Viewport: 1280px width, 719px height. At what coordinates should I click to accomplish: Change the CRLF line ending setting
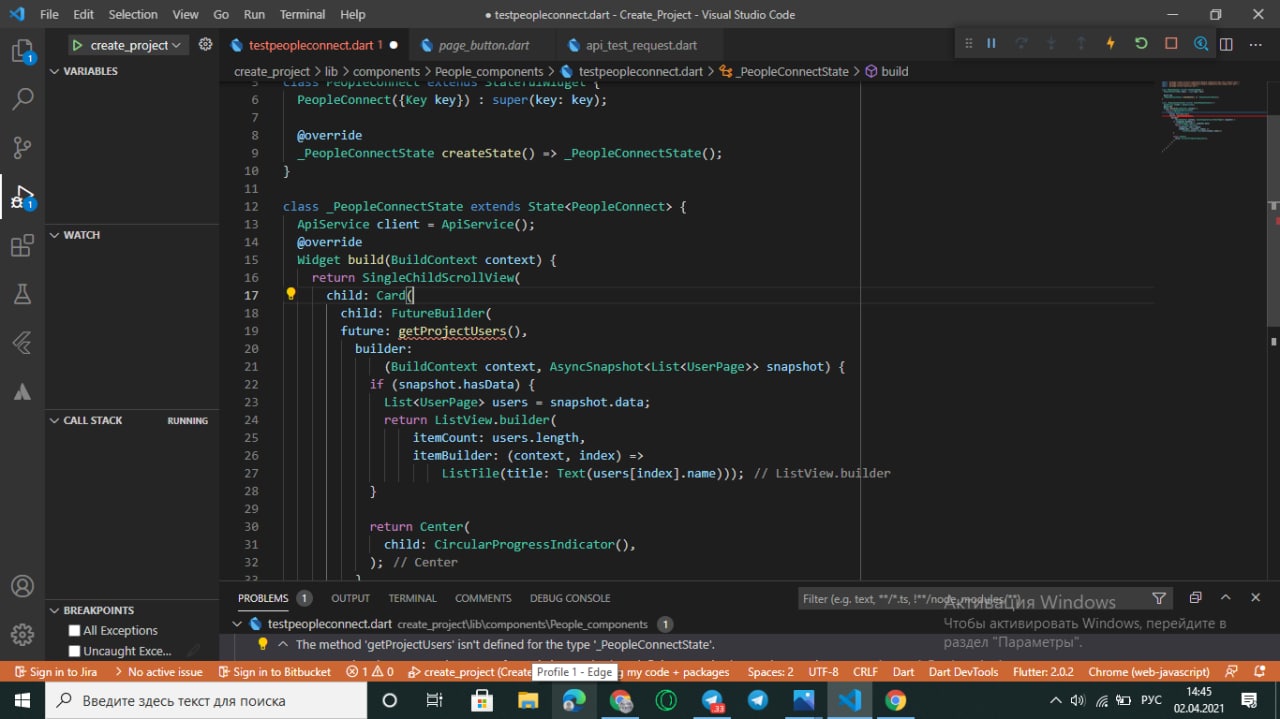pyautogui.click(x=865, y=672)
